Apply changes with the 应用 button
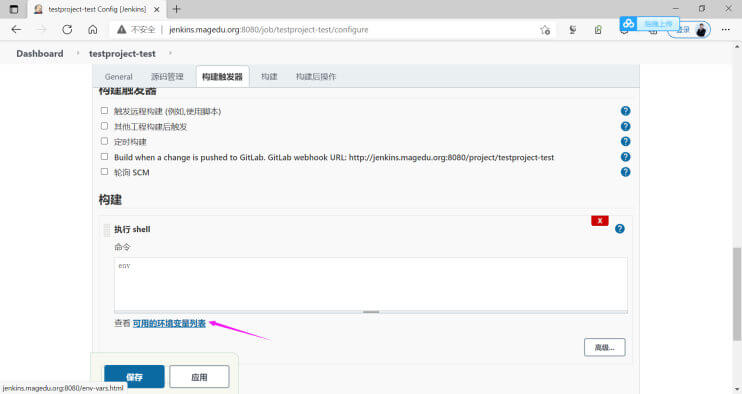The width and height of the screenshot is (742, 394). (x=199, y=377)
